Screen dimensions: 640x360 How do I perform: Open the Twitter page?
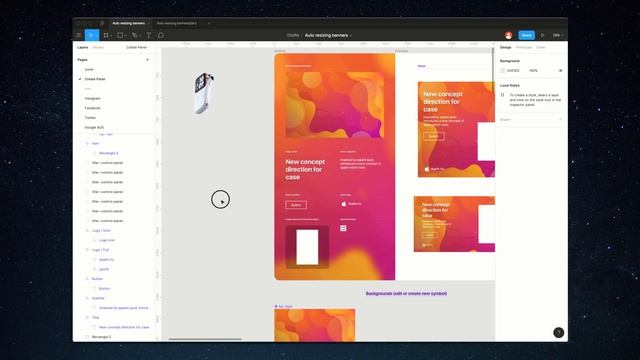coord(90,118)
